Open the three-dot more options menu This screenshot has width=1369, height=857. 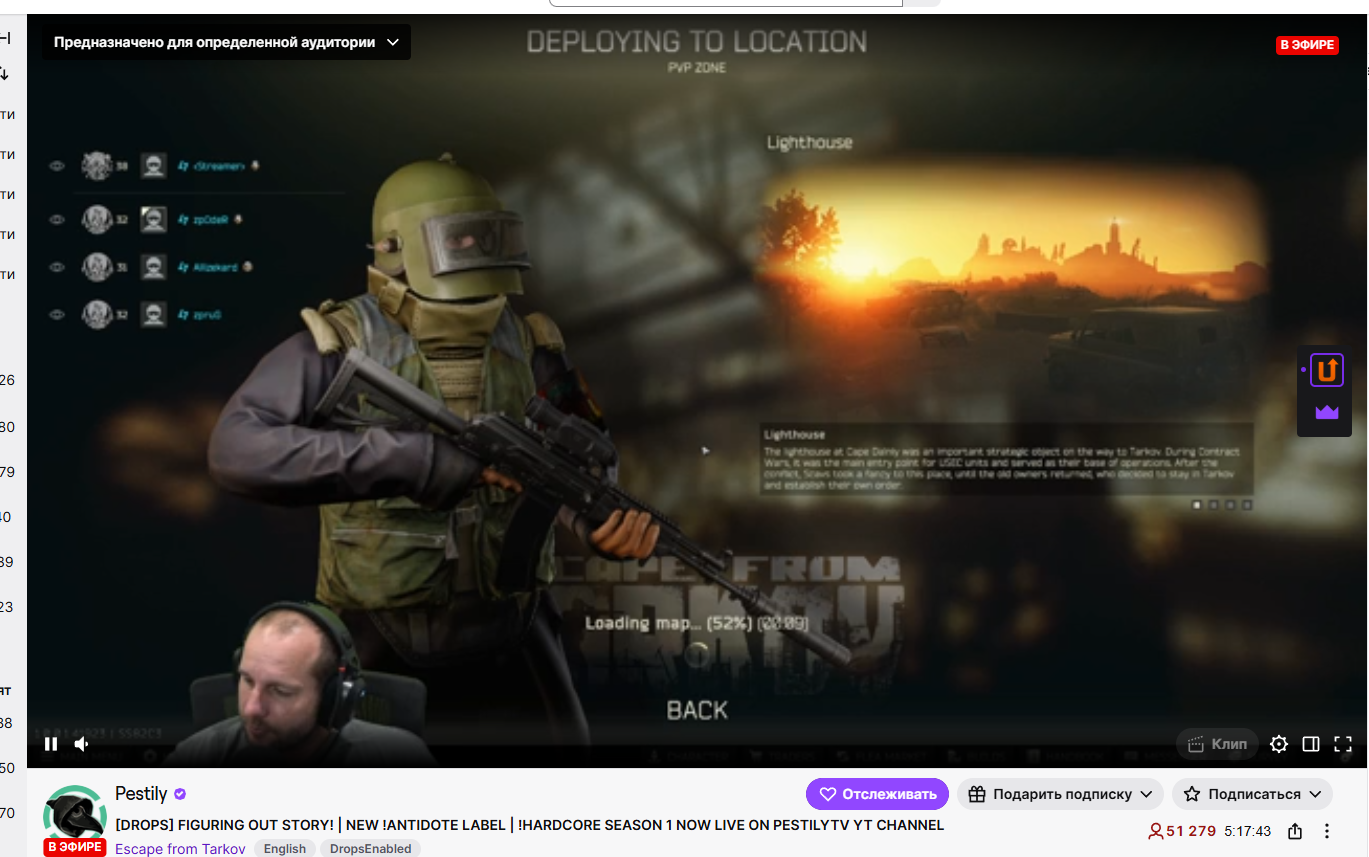pos(1327,831)
